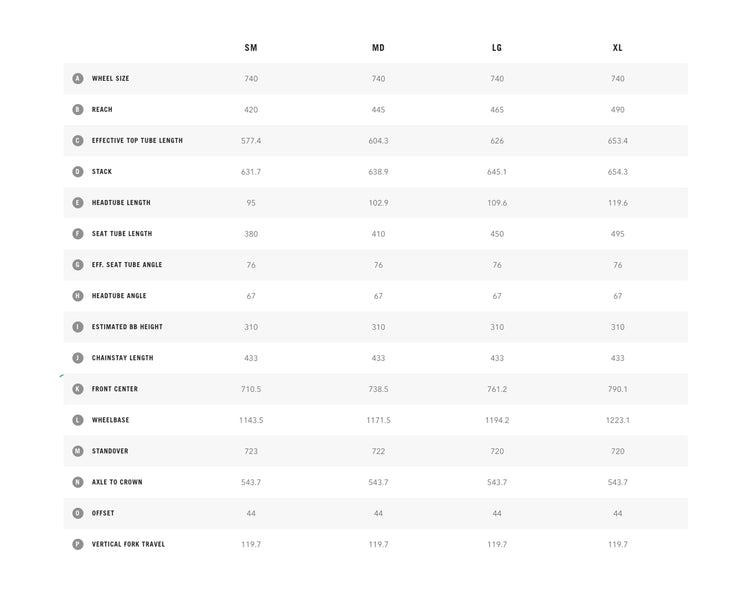Click the 1223.1 wheelbase value for XL
Screen dimensions: 740x592
click(618, 420)
